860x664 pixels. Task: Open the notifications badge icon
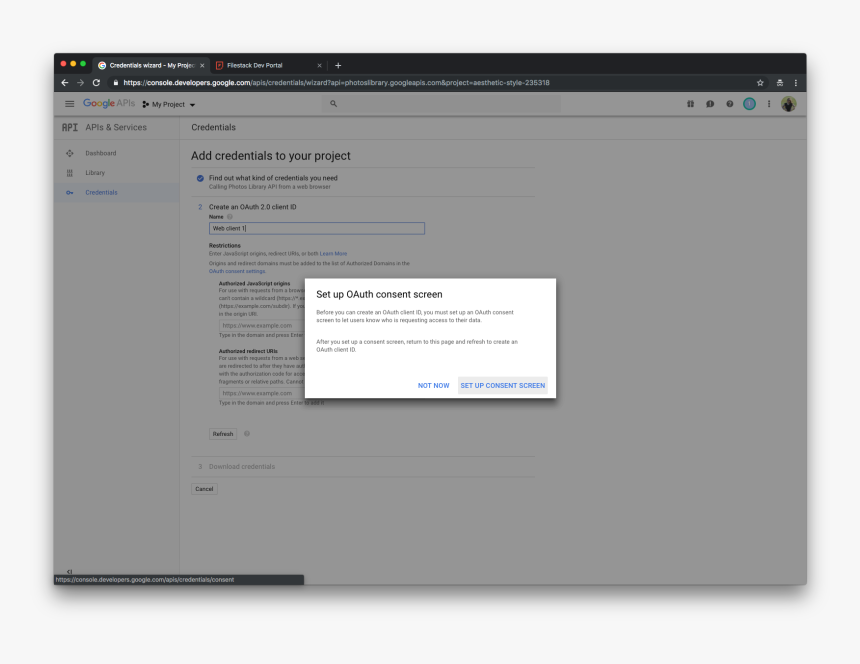749,104
